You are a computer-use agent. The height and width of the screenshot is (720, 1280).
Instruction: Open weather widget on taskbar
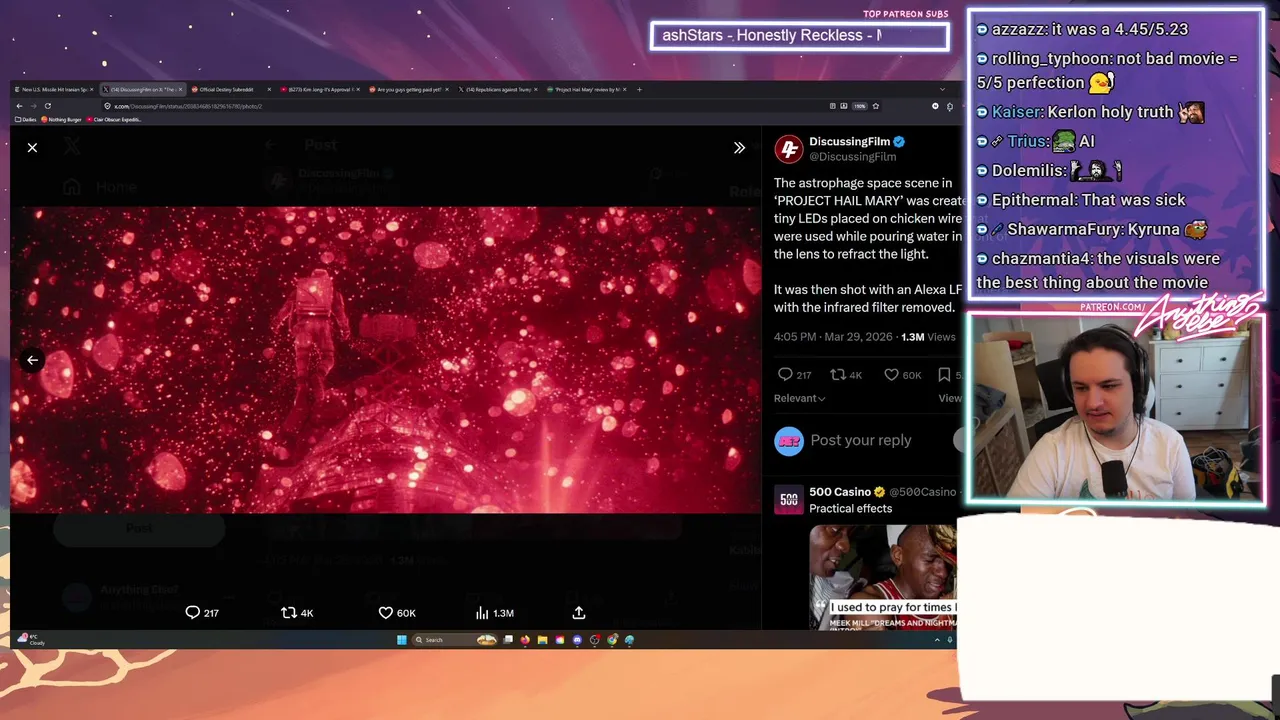[32, 640]
